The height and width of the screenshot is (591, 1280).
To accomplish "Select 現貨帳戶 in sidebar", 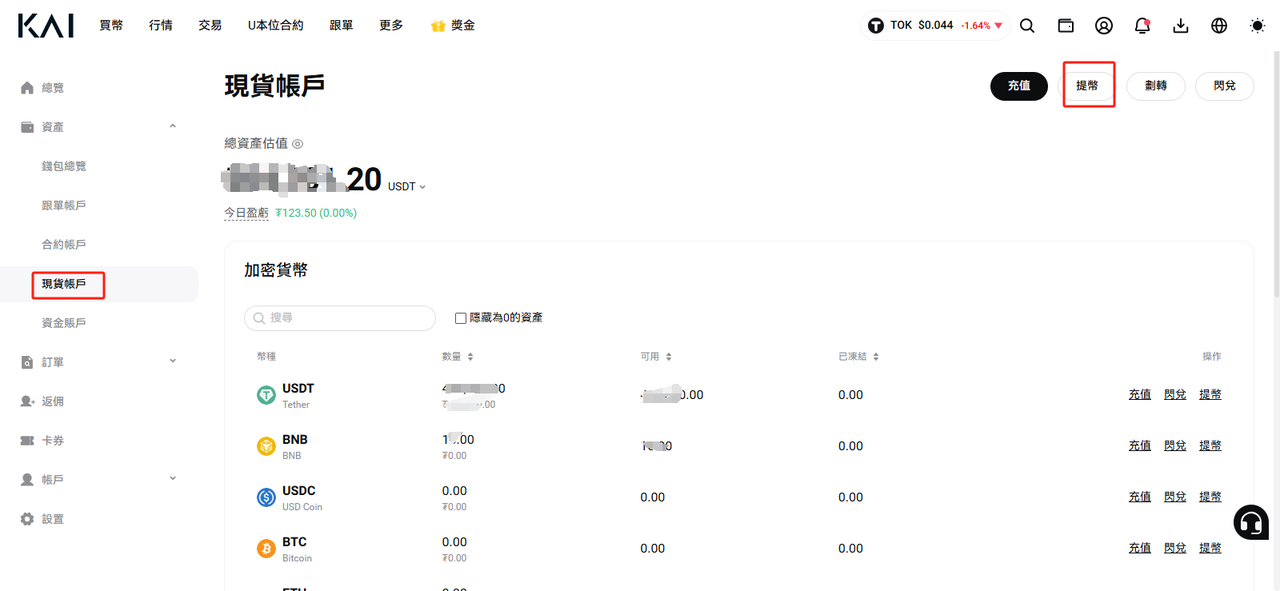I will 64,284.
